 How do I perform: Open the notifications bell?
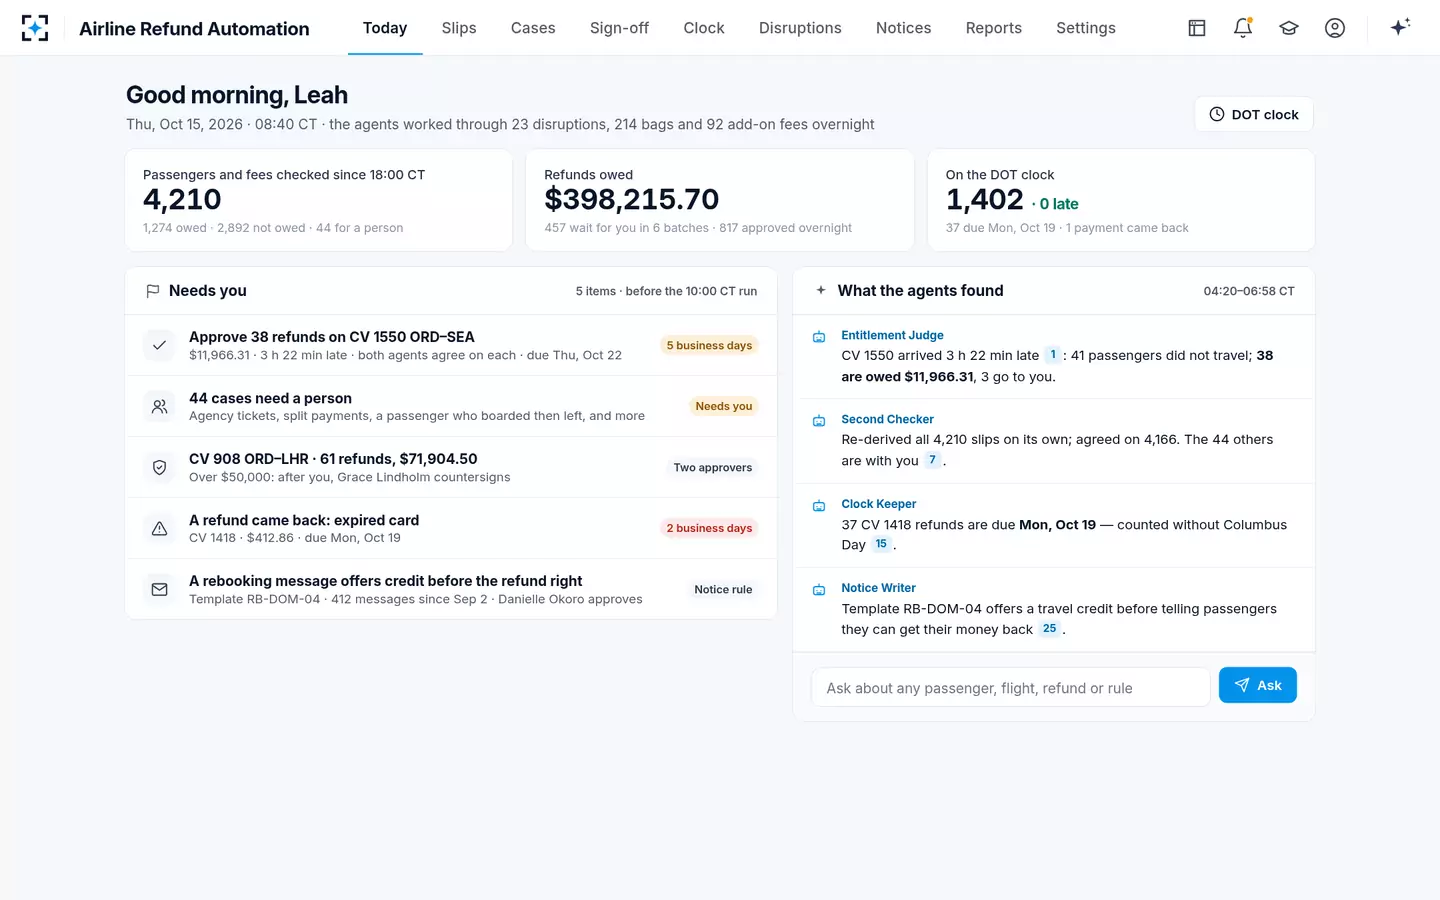(x=1243, y=28)
